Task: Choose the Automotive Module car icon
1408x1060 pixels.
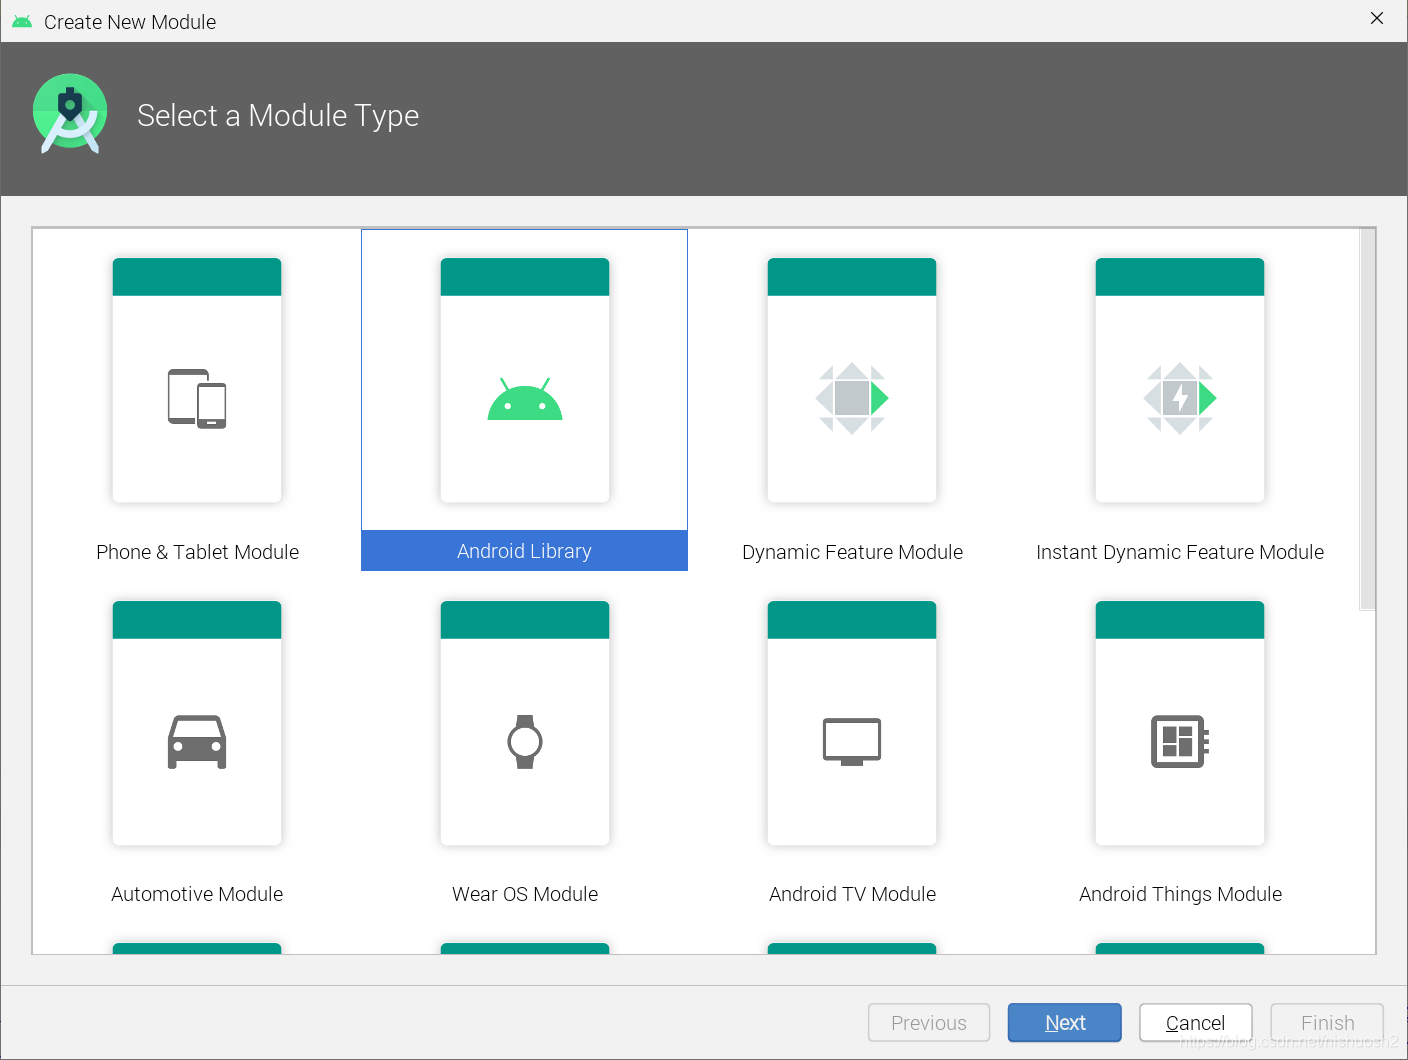Action: click(x=197, y=742)
